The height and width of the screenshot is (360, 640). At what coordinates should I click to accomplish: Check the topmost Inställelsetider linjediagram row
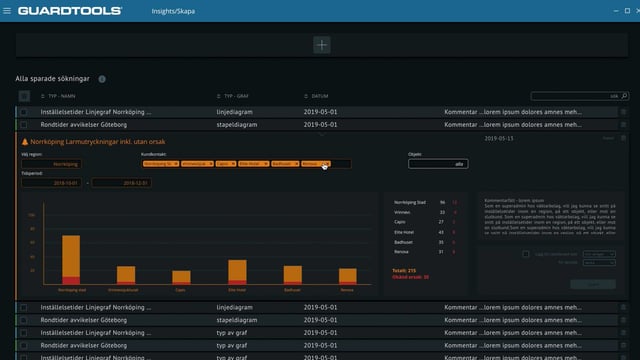24,112
